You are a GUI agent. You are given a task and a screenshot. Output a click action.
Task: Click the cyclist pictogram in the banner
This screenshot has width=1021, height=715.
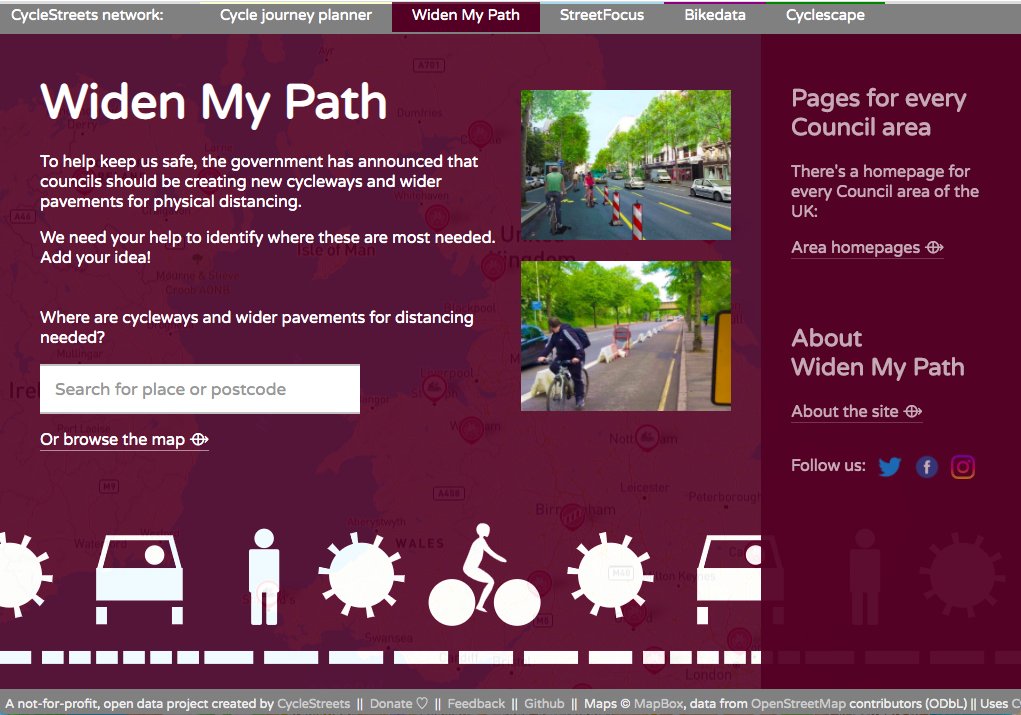[484, 574]
